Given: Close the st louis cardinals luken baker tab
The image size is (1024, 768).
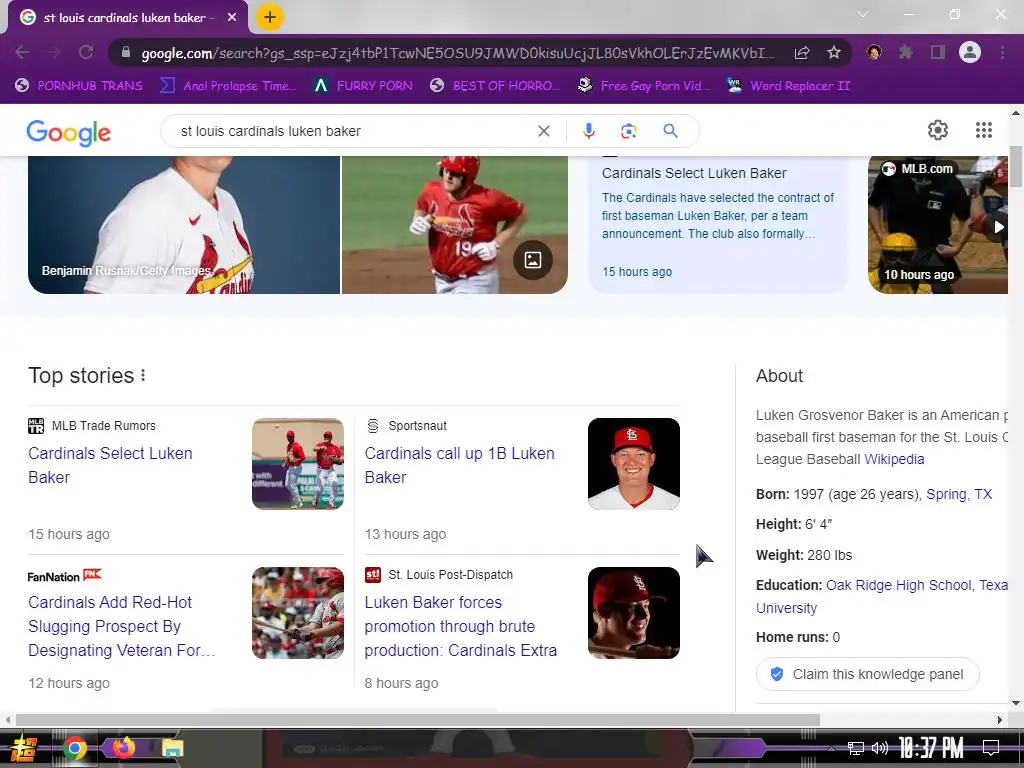Looking at the screenshot, I should click(x=232, y=18).
